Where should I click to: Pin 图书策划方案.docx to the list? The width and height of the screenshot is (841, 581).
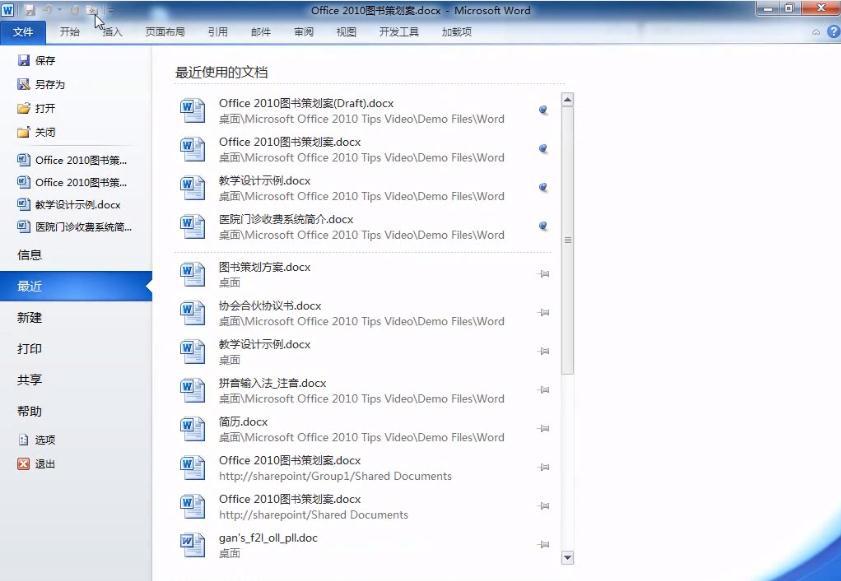(x=543, y=274)
